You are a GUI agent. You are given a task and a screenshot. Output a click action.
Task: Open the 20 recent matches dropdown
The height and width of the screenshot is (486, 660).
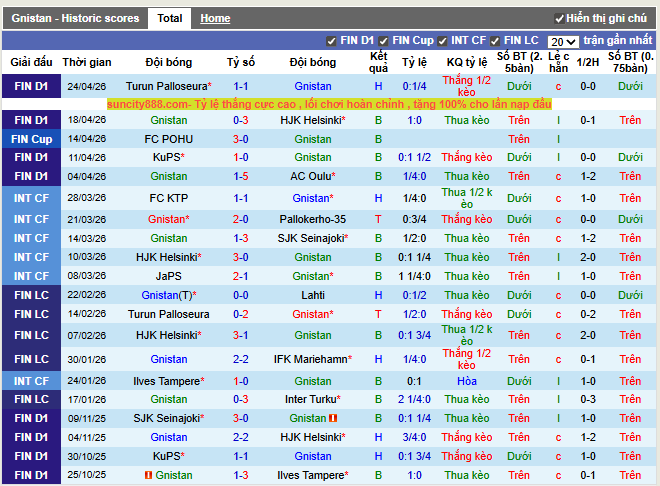(563, 42)
